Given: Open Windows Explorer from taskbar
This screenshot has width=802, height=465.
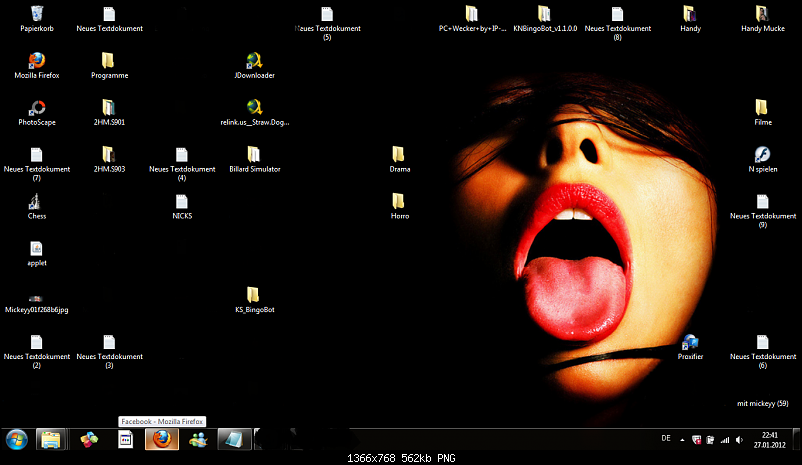Looking at the screenshot, I should click(x=51, y=439).
